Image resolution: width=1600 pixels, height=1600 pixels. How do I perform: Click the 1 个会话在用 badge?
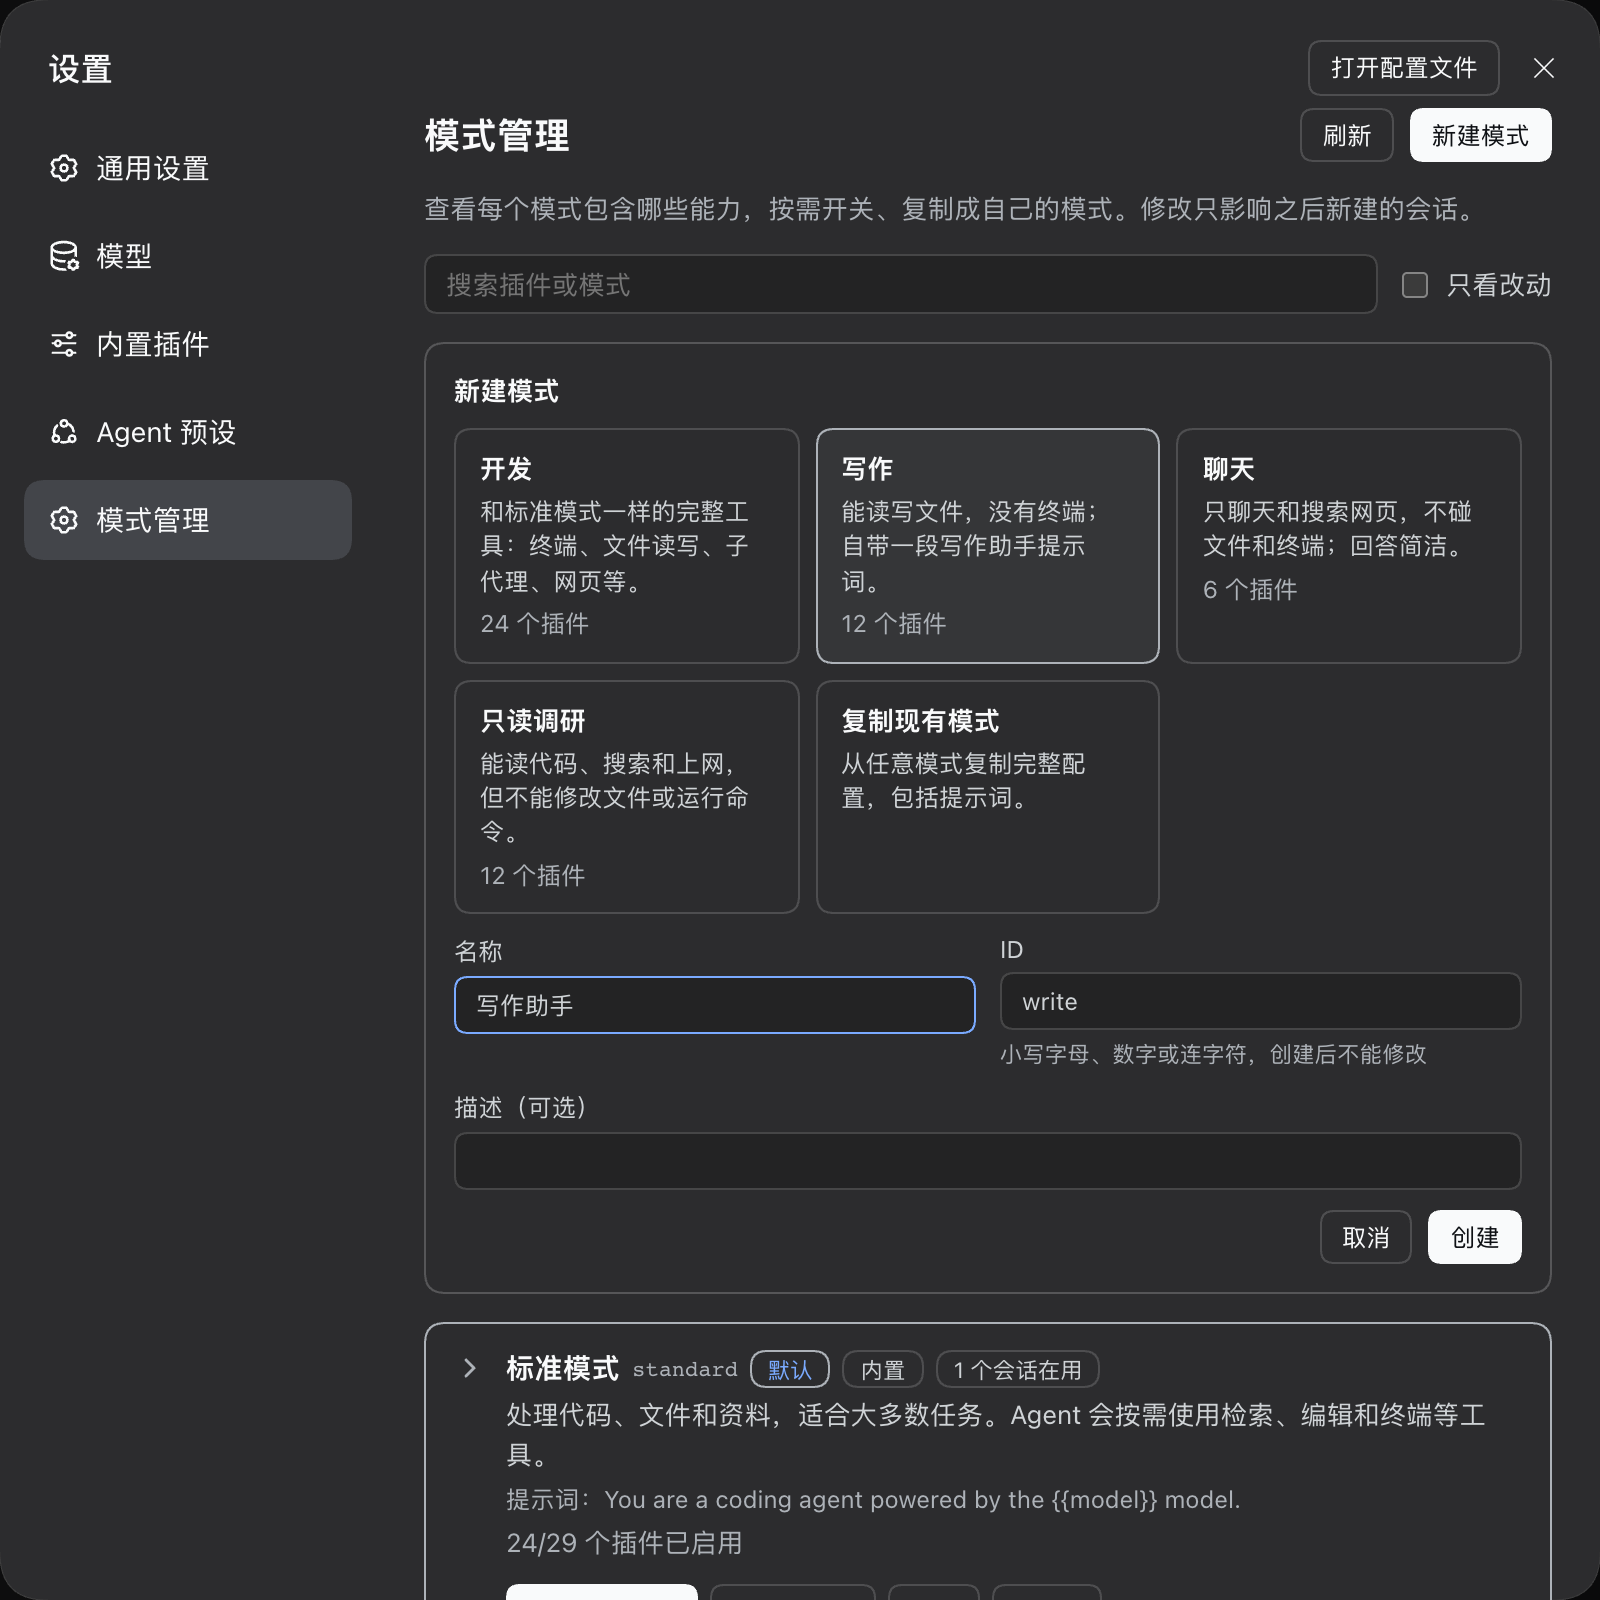tap(1018, 1369)
